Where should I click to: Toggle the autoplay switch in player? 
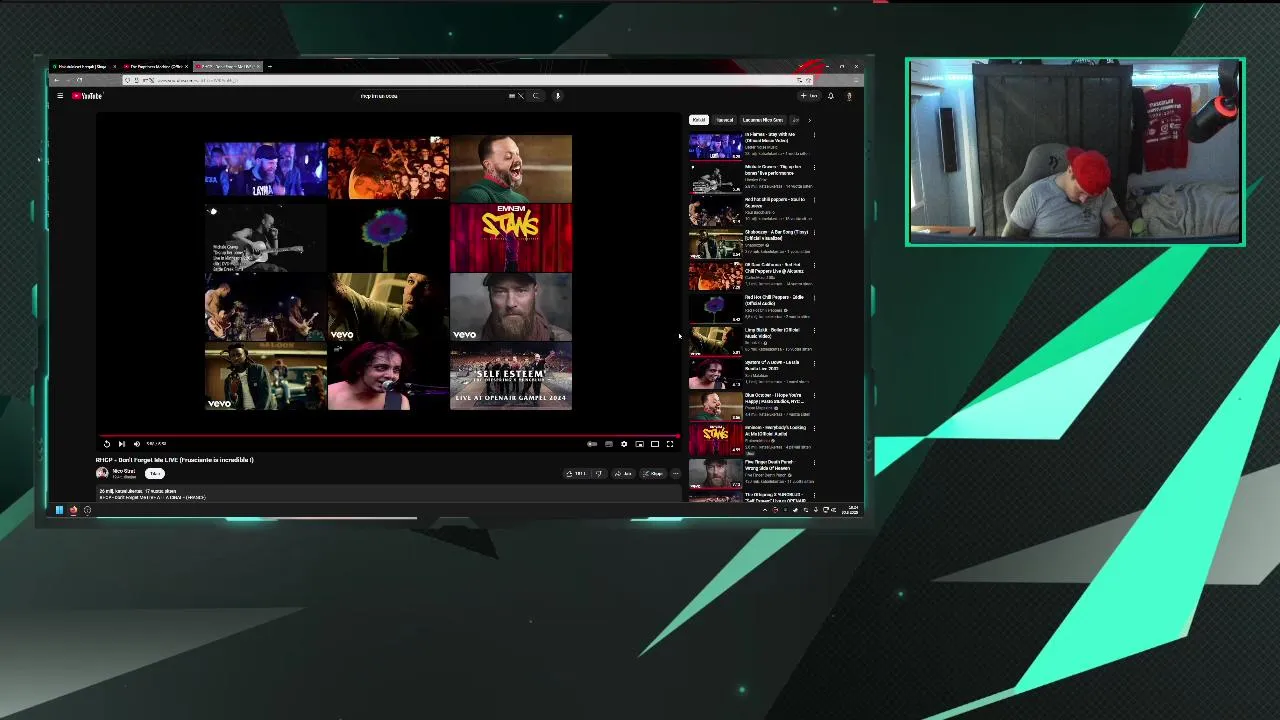[592, 444]
